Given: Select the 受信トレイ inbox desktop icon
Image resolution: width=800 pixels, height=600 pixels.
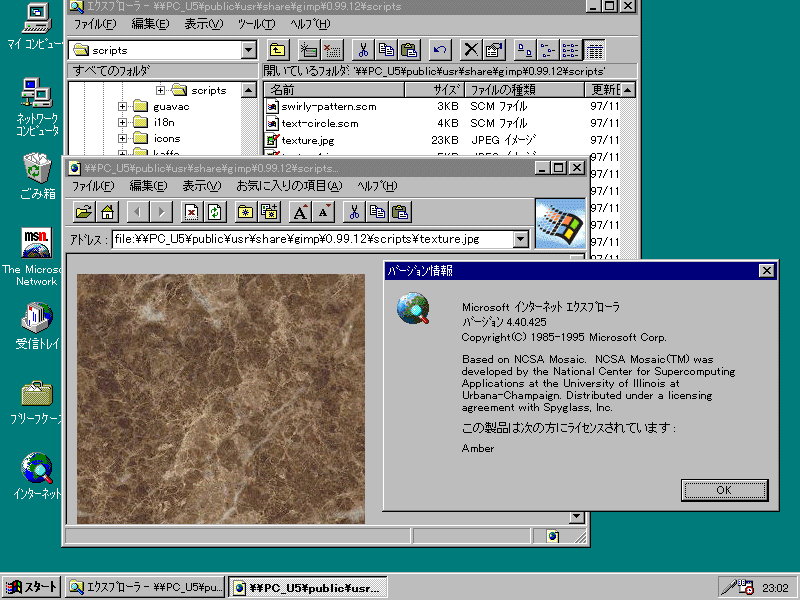Looking at the screenshot, I should (x=37, y=326).
